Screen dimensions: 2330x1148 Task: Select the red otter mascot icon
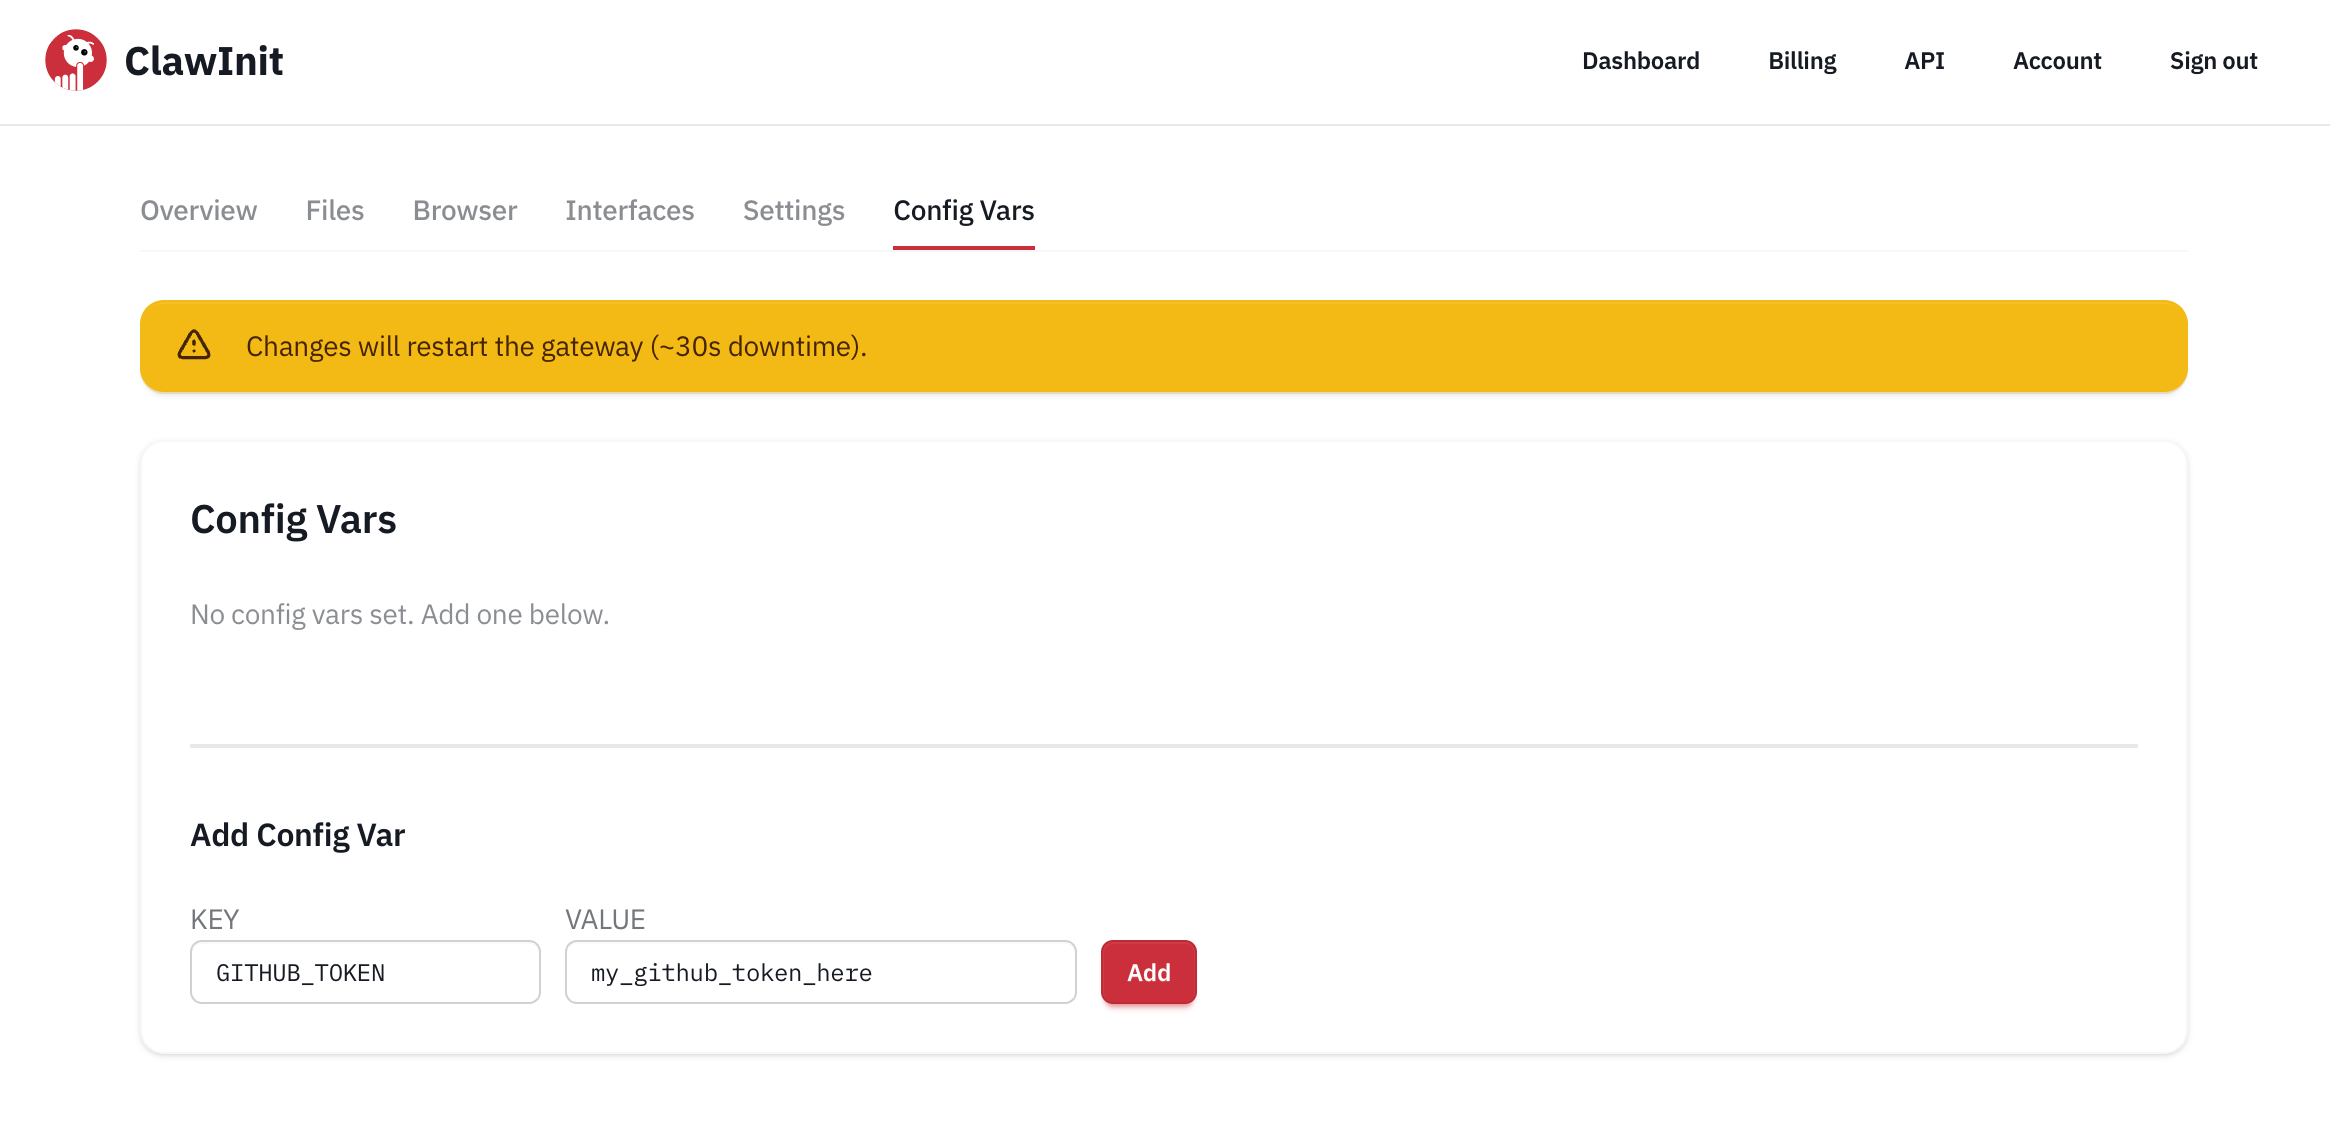75,58
